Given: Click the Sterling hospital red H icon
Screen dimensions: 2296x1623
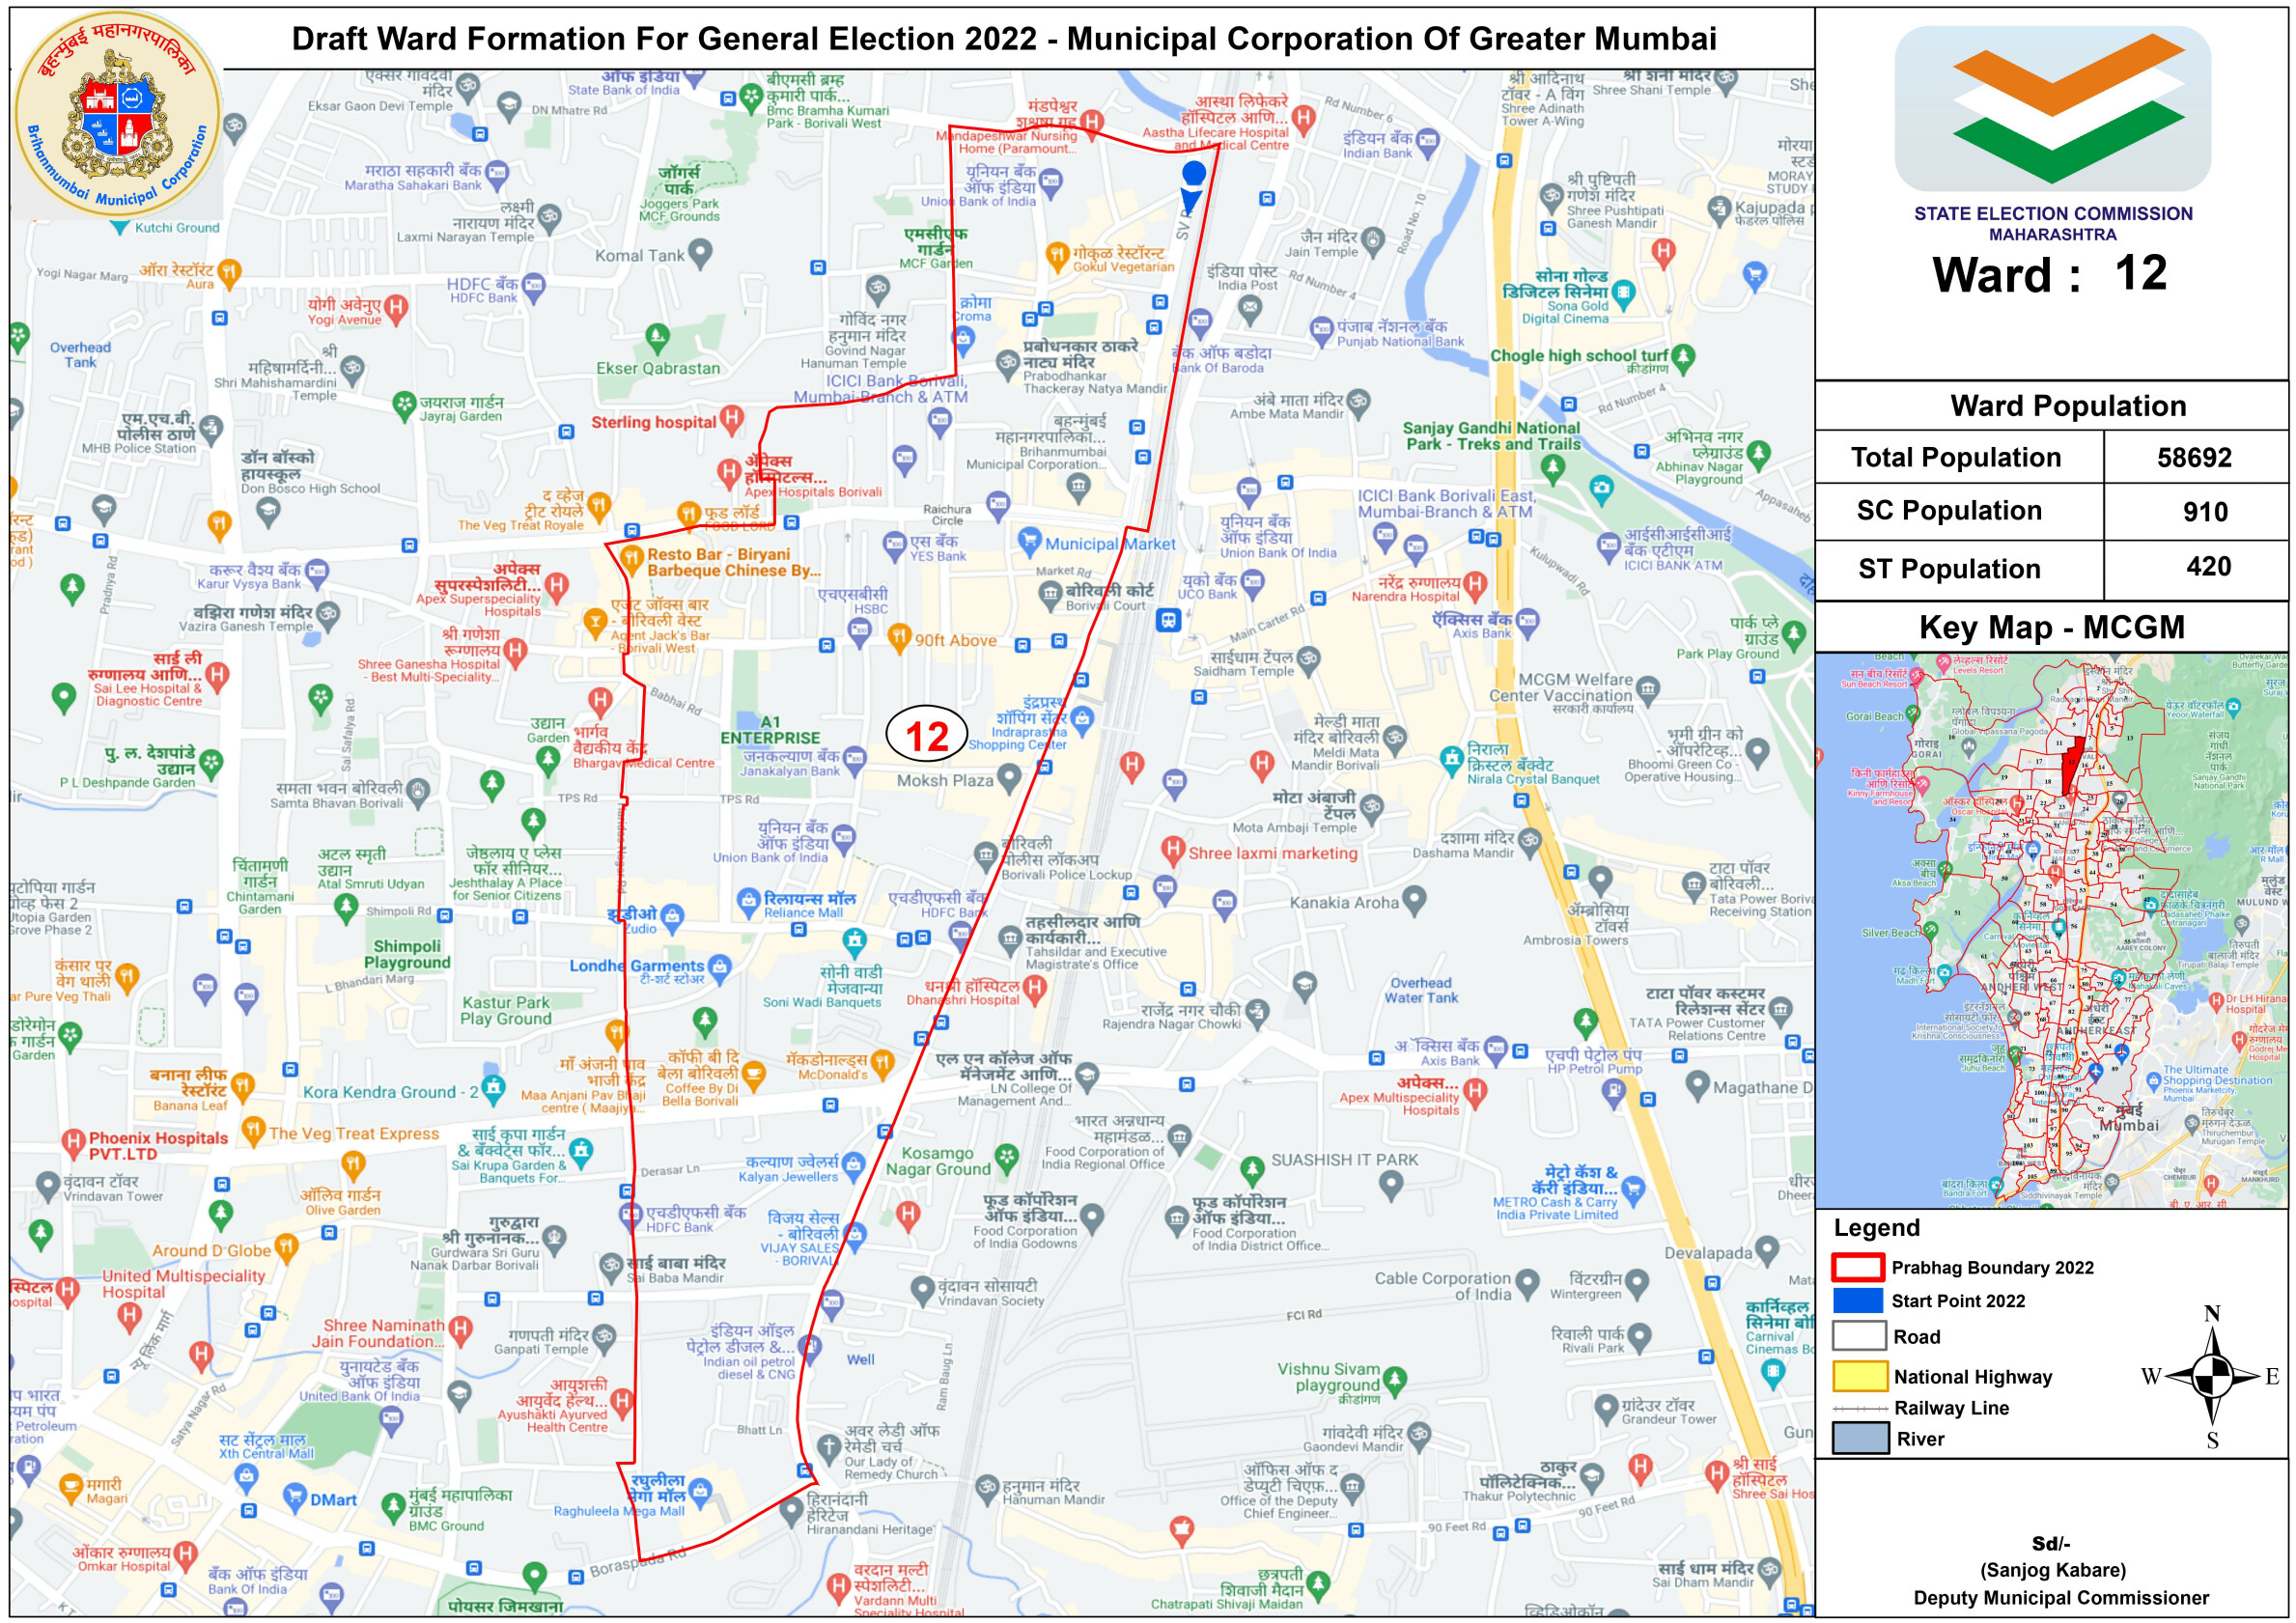Looking at the screenshot, I should pos(732,418).
